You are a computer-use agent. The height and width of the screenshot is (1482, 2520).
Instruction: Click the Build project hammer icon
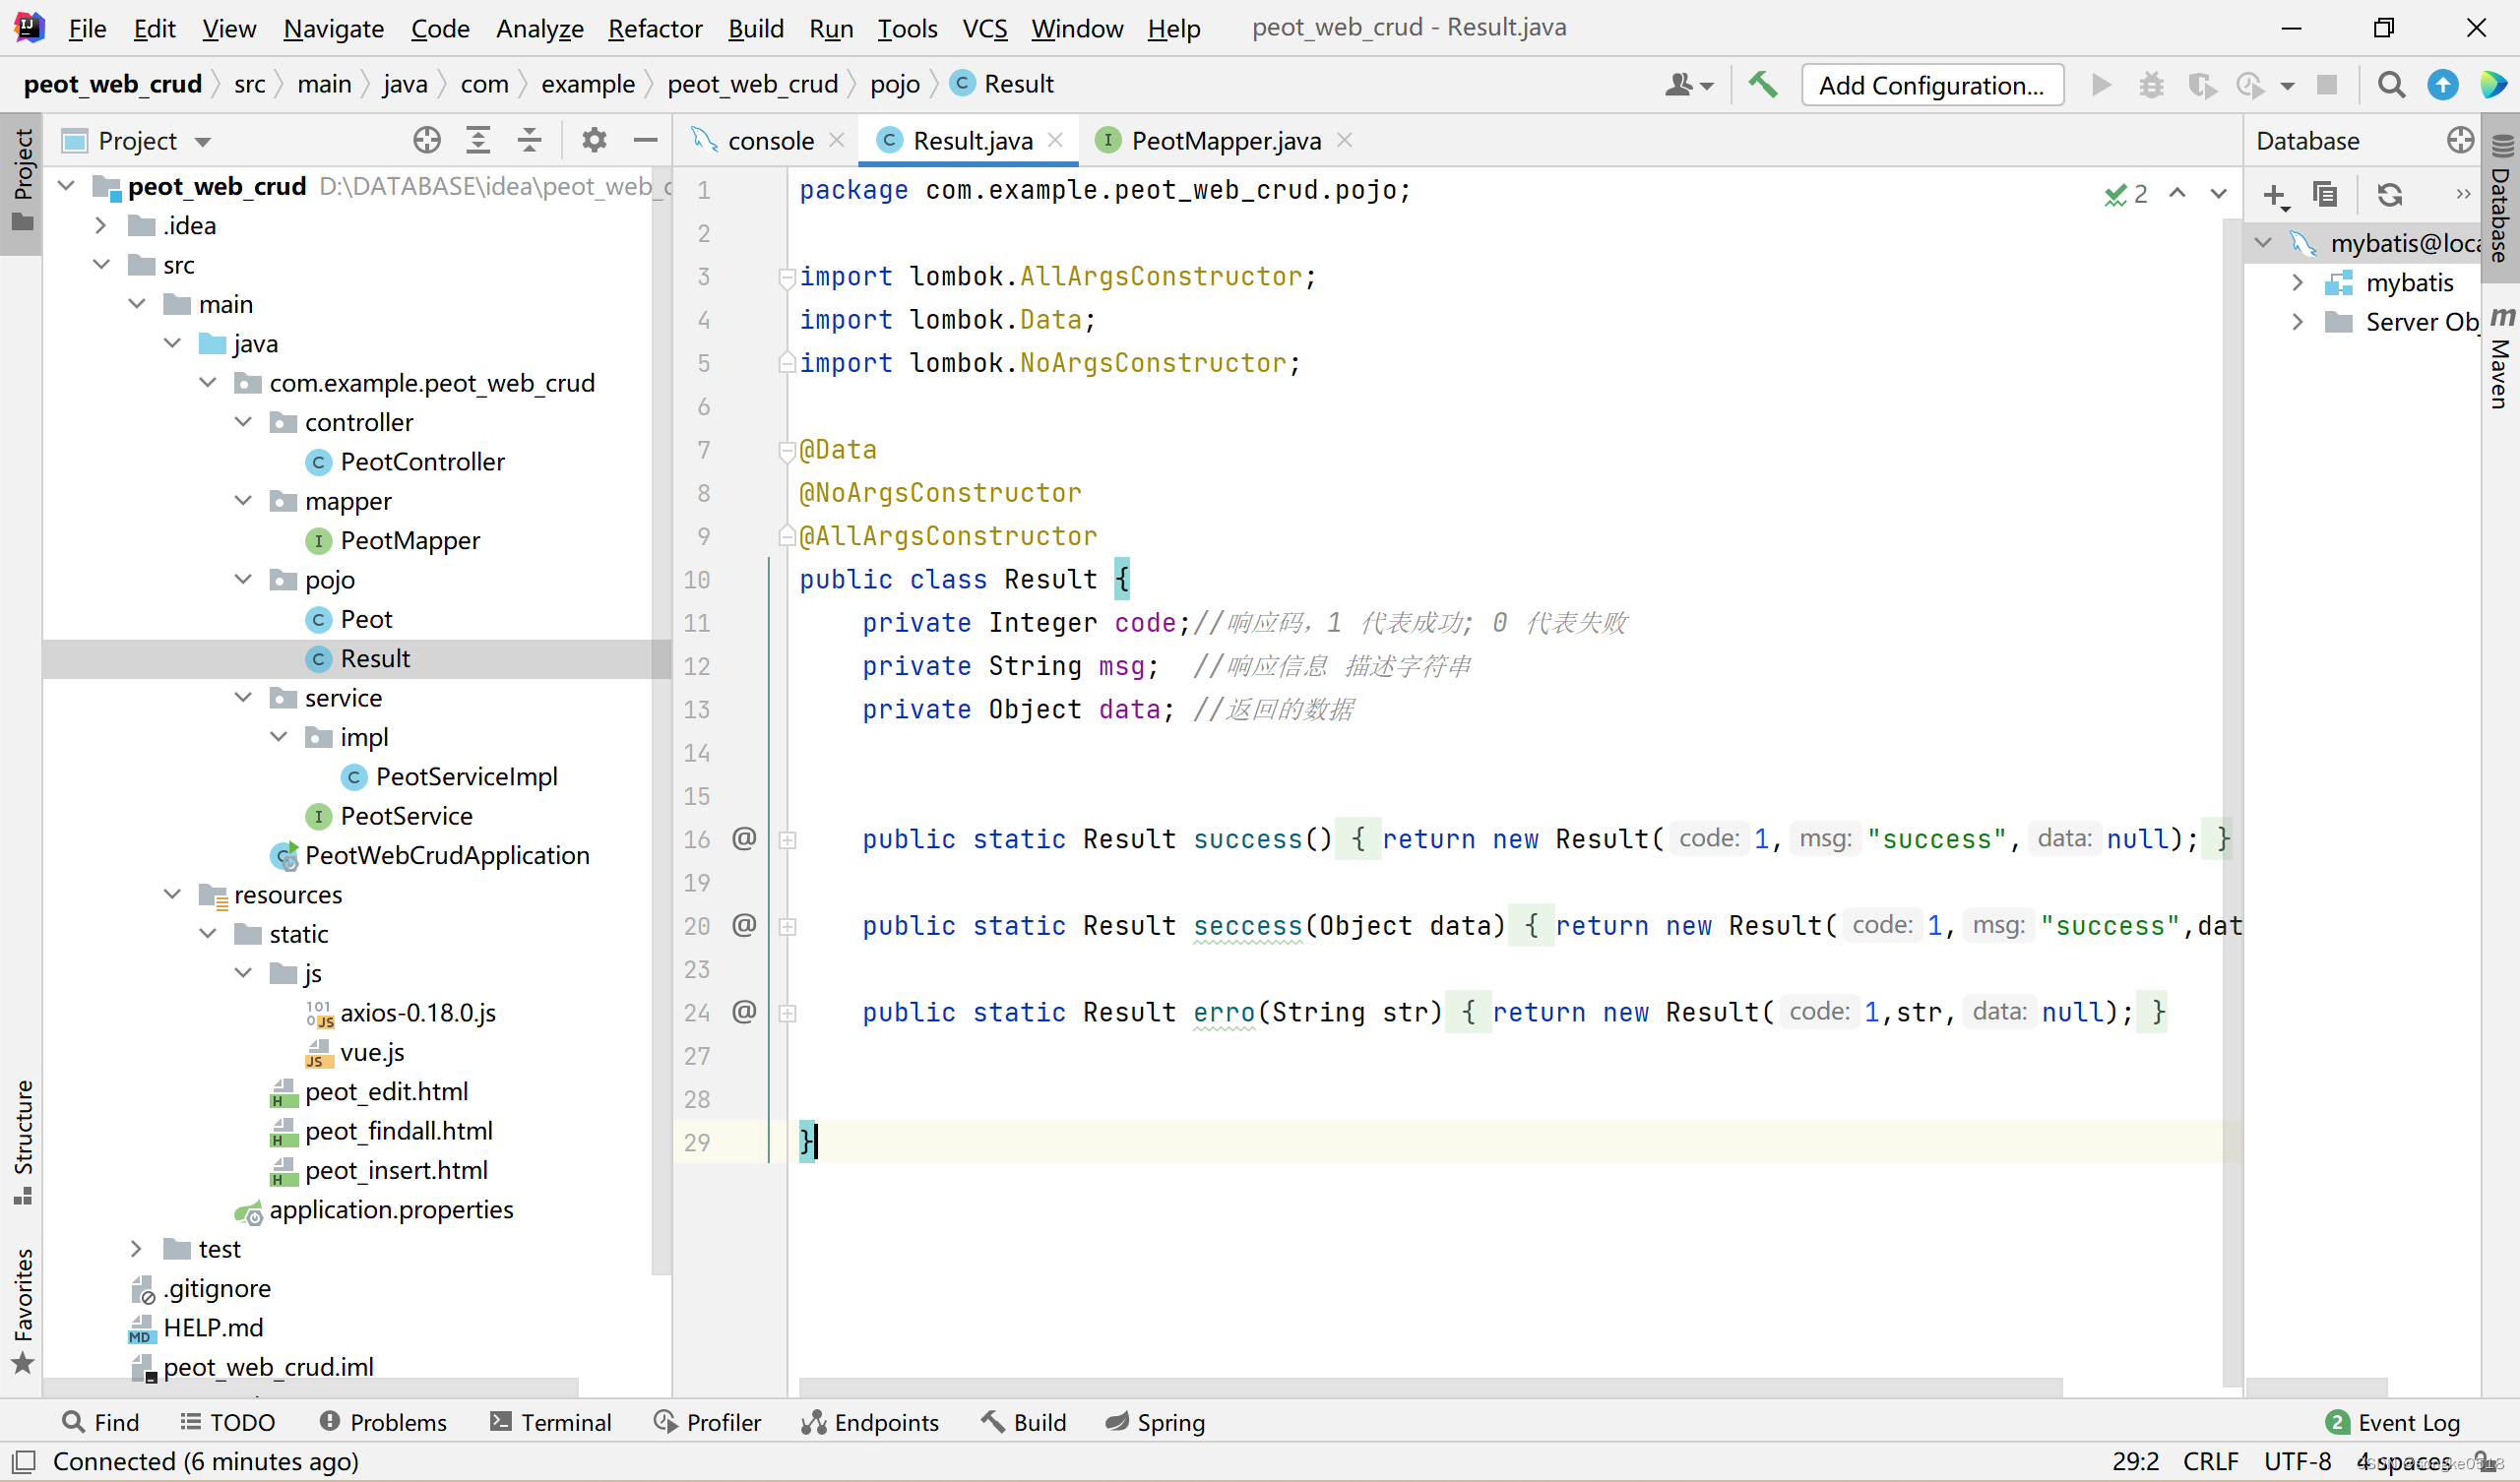[x=1763, y=85]
